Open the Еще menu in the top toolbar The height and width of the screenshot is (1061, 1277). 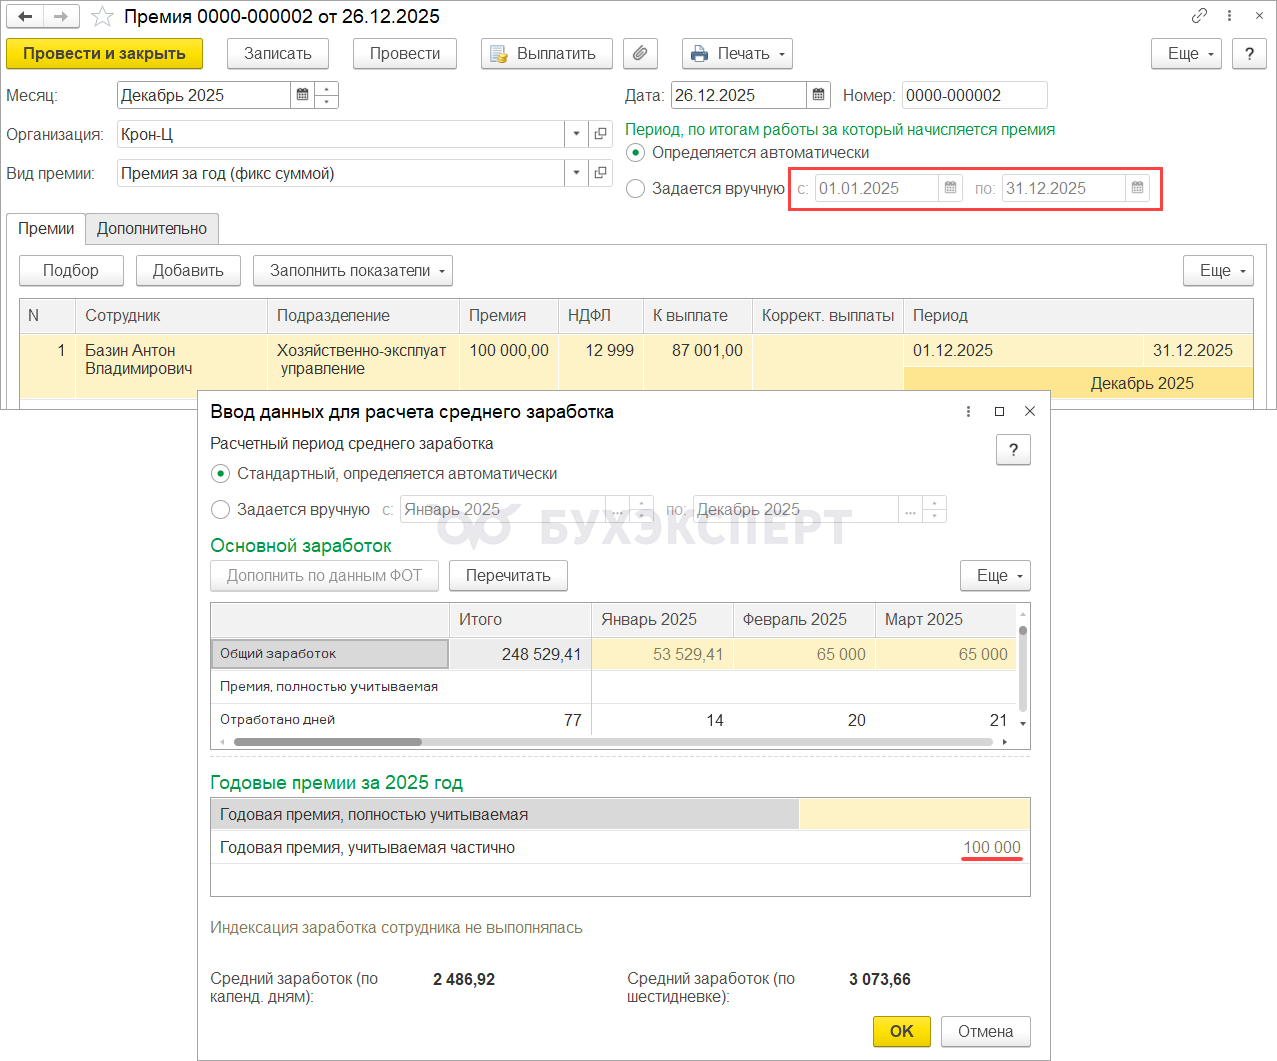[x=1186, y=54]
